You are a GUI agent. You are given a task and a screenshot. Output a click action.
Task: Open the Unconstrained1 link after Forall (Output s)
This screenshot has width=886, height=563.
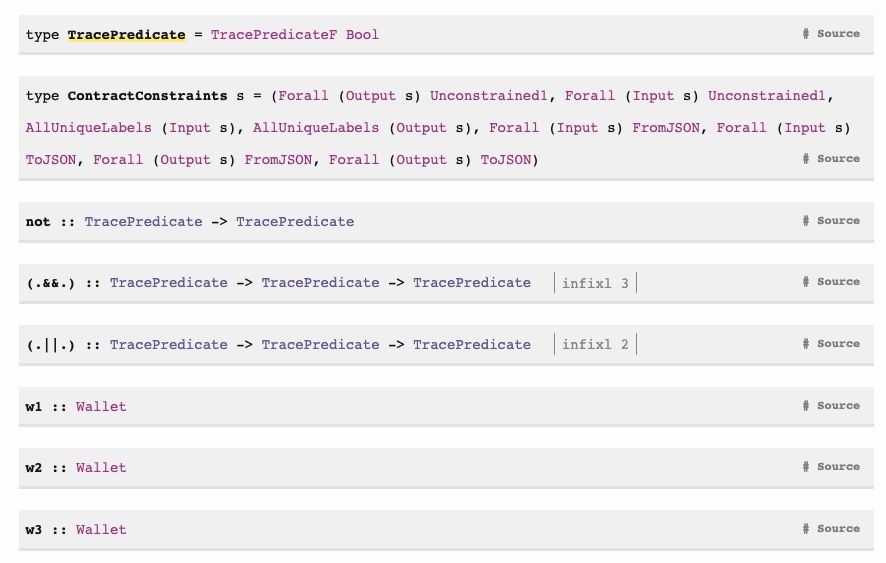(488, 96)
